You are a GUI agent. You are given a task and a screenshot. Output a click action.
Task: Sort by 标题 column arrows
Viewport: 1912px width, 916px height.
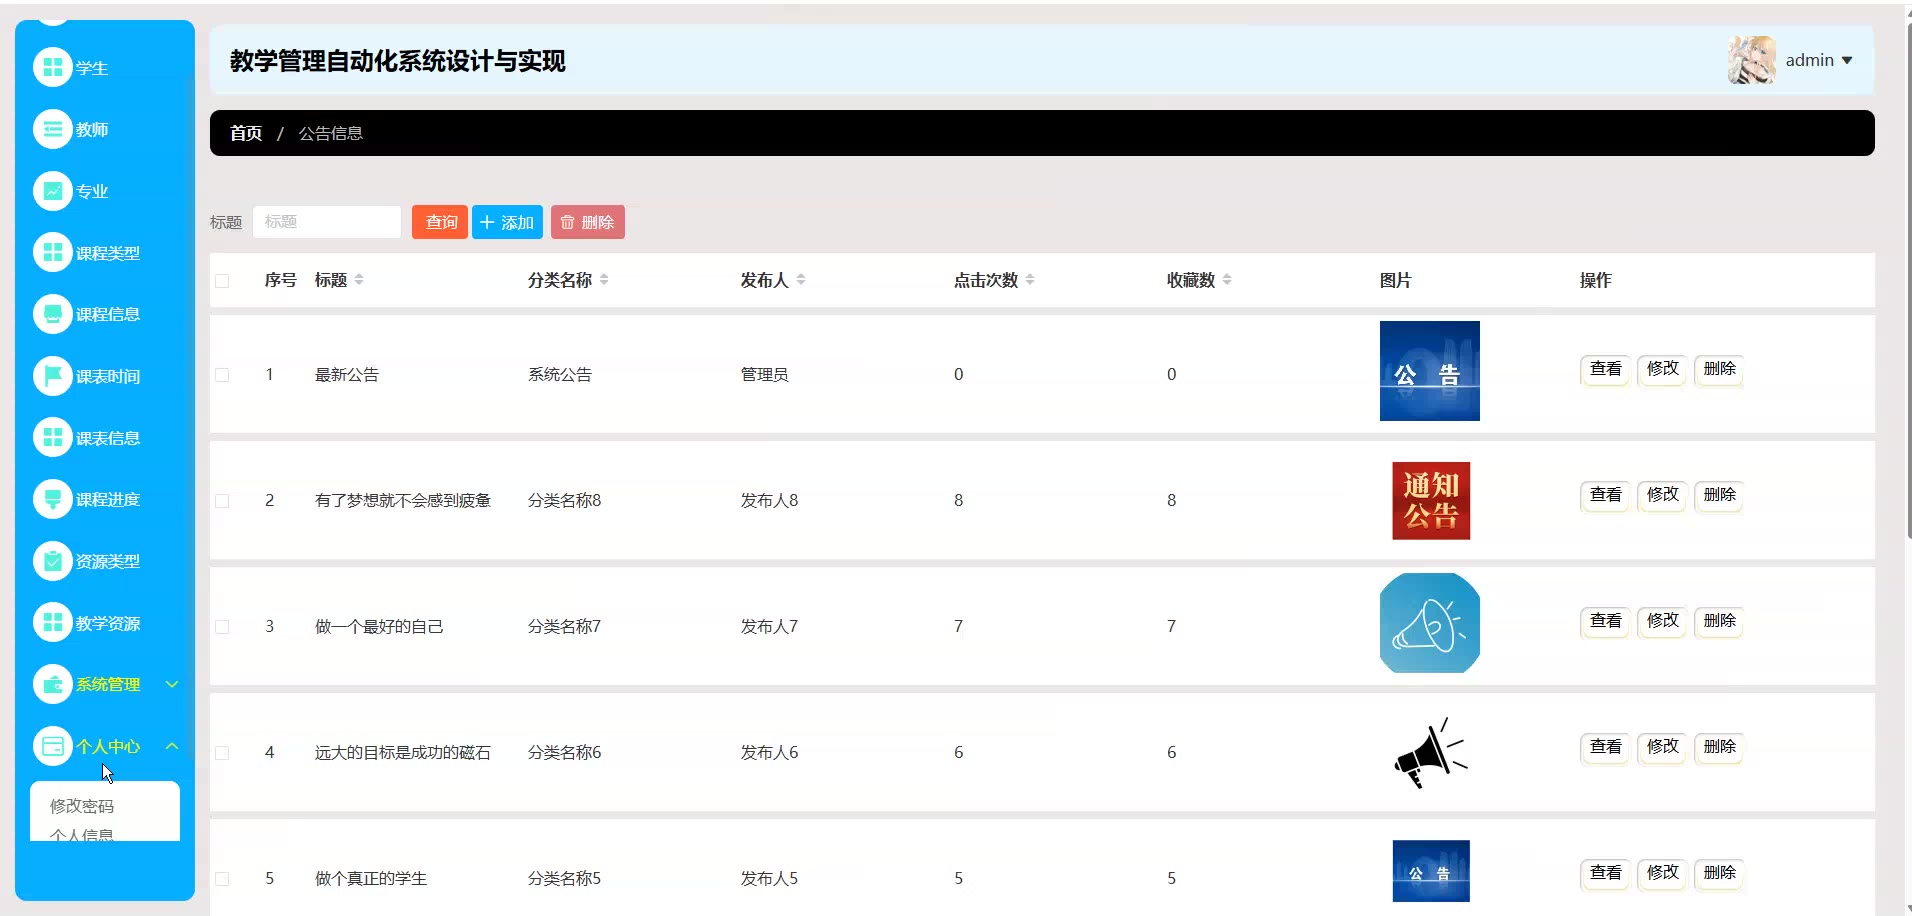pos(359,280)
